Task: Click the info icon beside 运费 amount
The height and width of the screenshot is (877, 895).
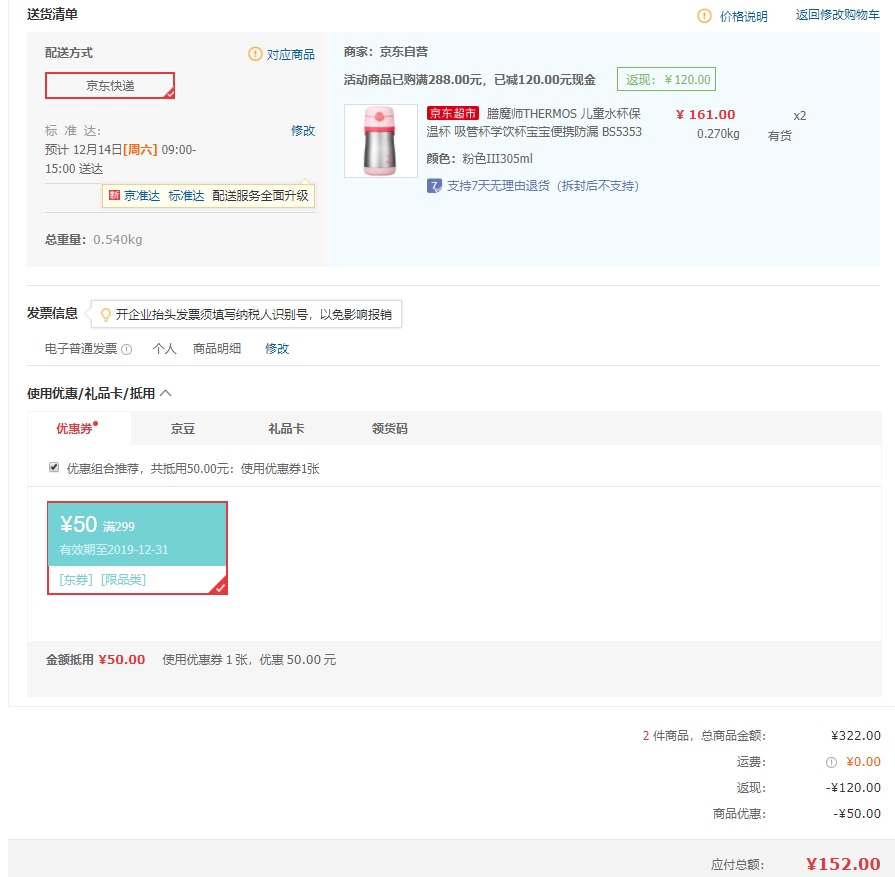Action: [832, 762]
